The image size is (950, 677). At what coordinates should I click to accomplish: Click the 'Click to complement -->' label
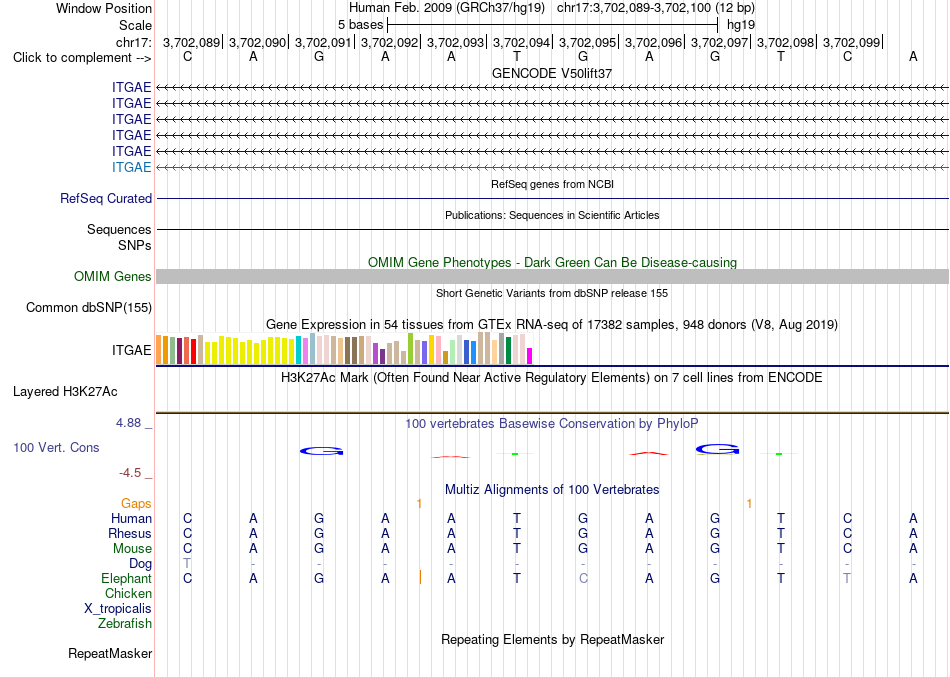(x=82, y=58)
